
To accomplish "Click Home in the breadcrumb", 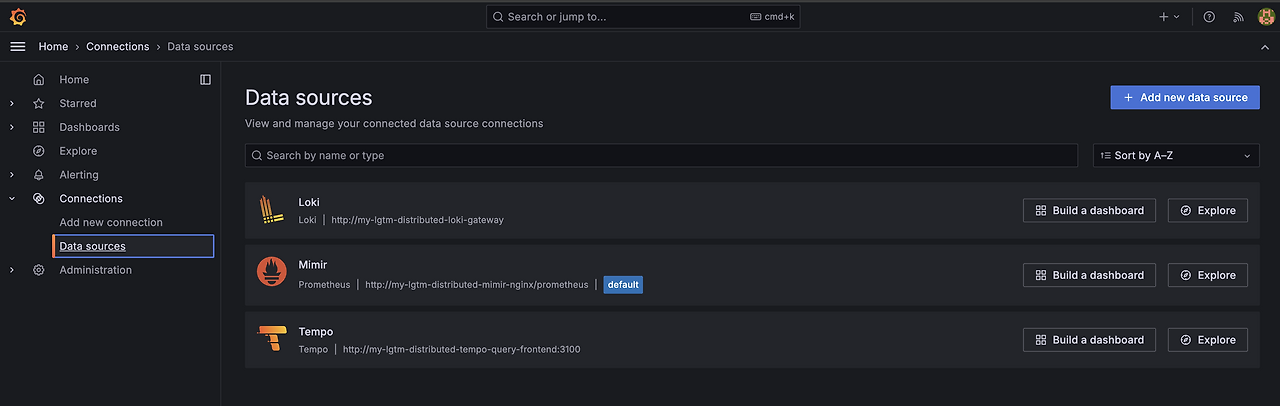I will [53, 47].
